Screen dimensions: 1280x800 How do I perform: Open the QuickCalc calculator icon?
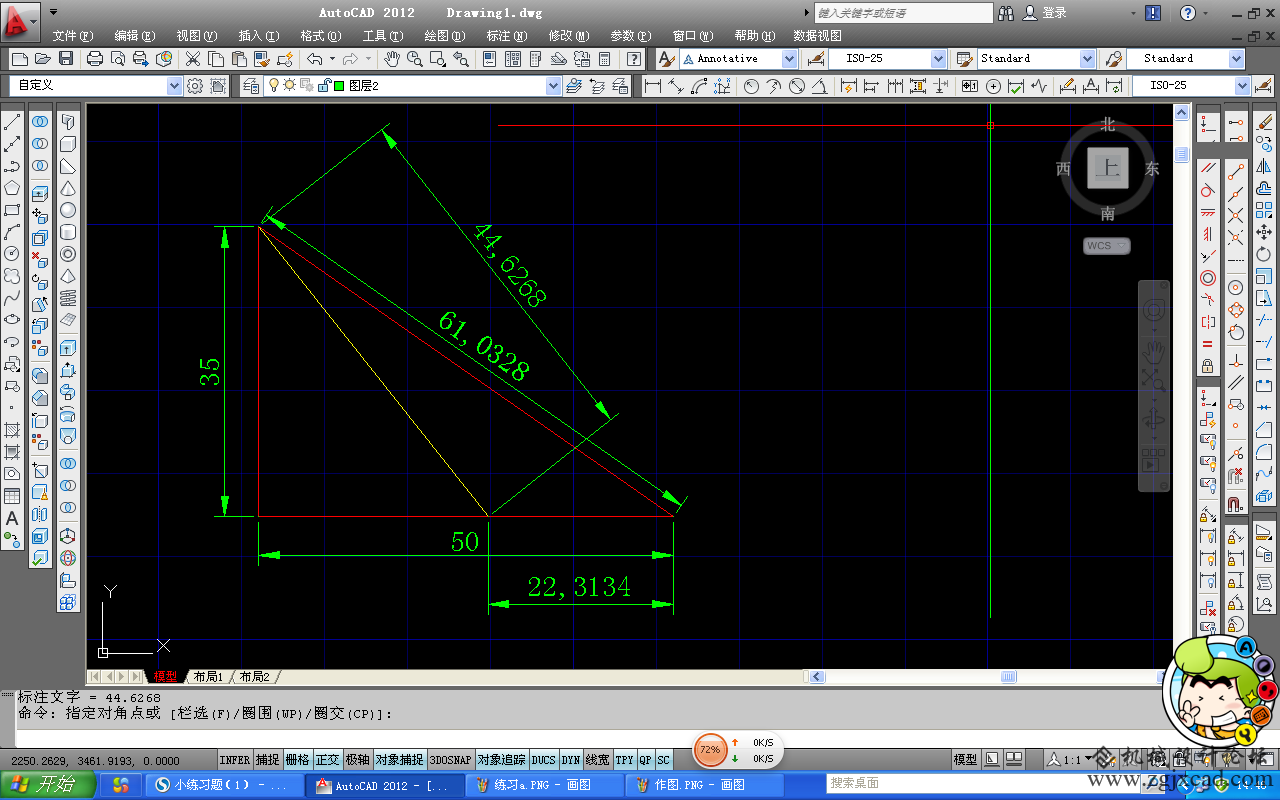click(603, 59)
